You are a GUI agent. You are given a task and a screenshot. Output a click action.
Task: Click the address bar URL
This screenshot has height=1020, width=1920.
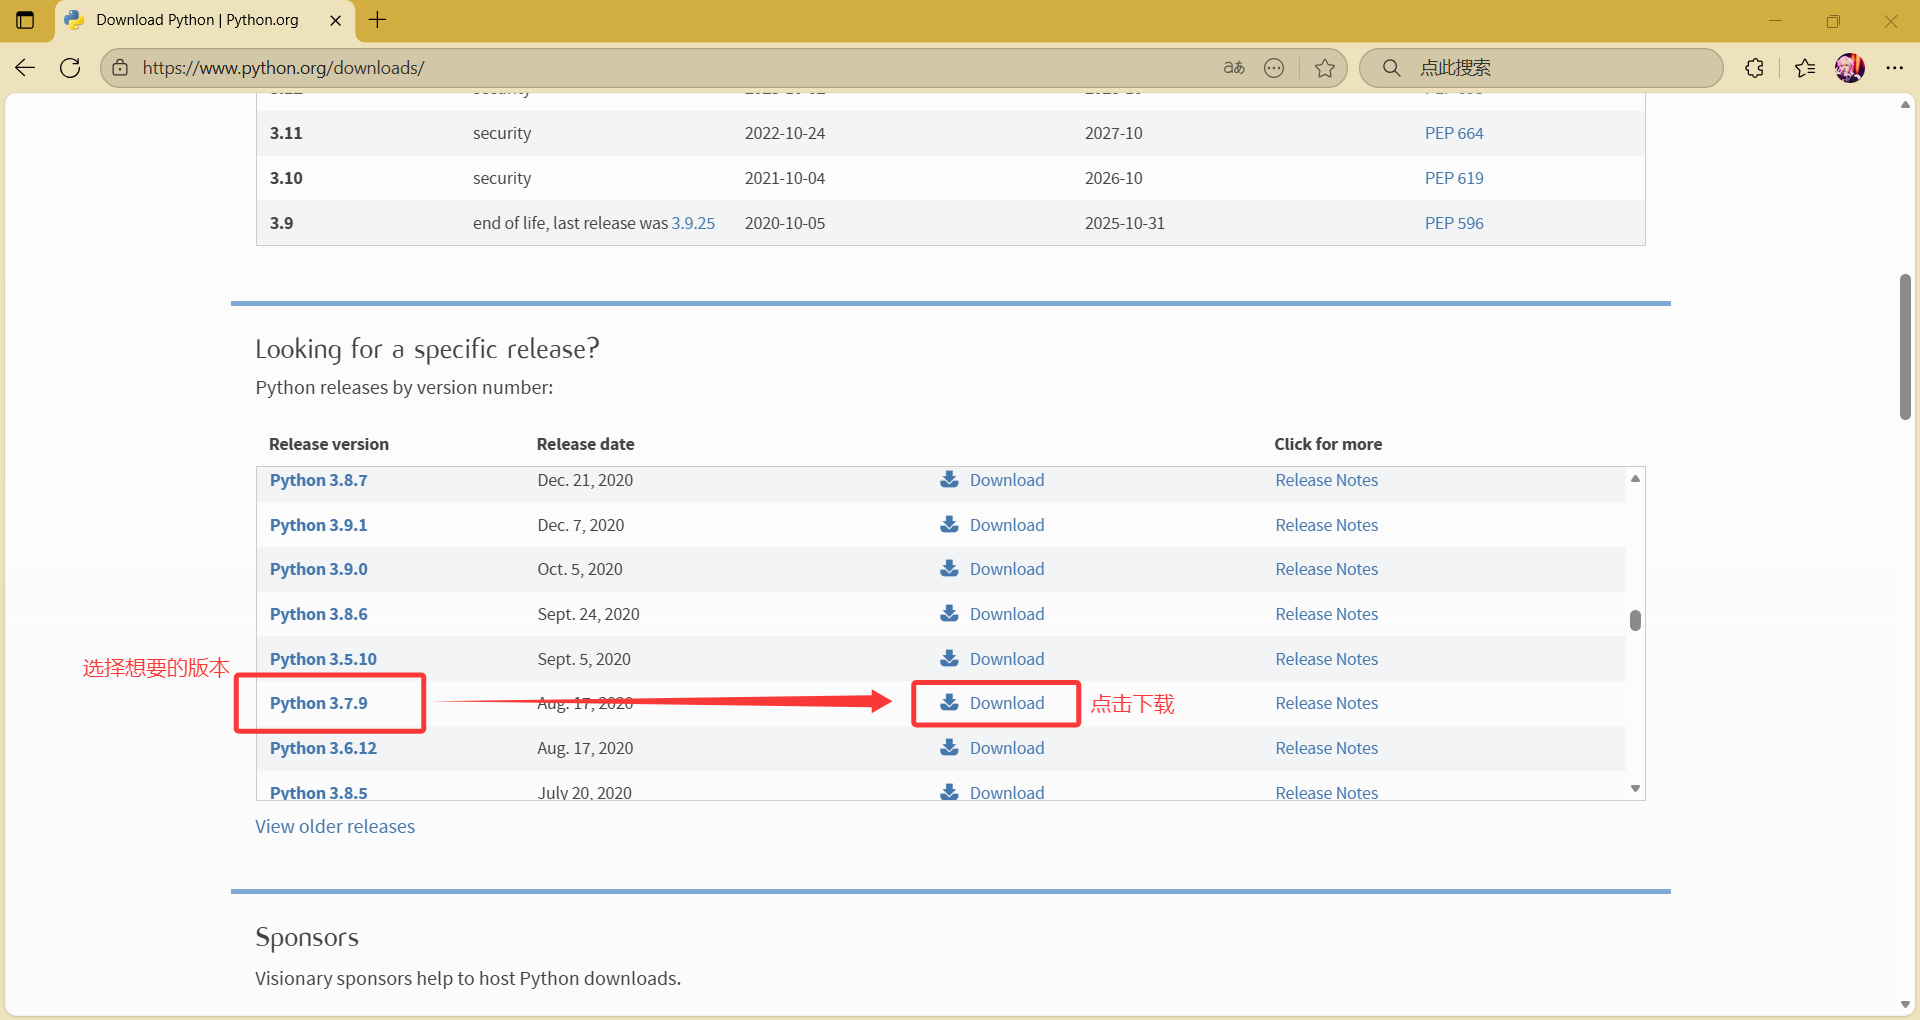coord(283,68)
